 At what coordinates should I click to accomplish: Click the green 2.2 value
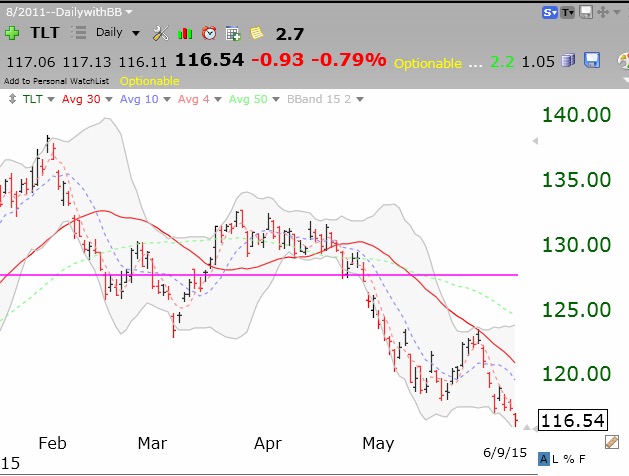[x=502, y=62]
